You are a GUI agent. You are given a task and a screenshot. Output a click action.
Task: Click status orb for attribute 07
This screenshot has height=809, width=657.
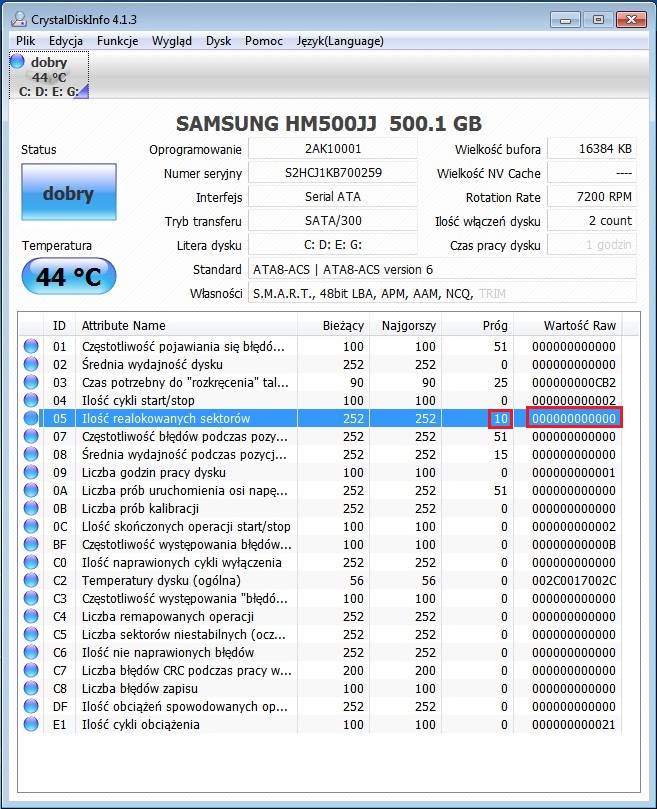coord(31,436)
